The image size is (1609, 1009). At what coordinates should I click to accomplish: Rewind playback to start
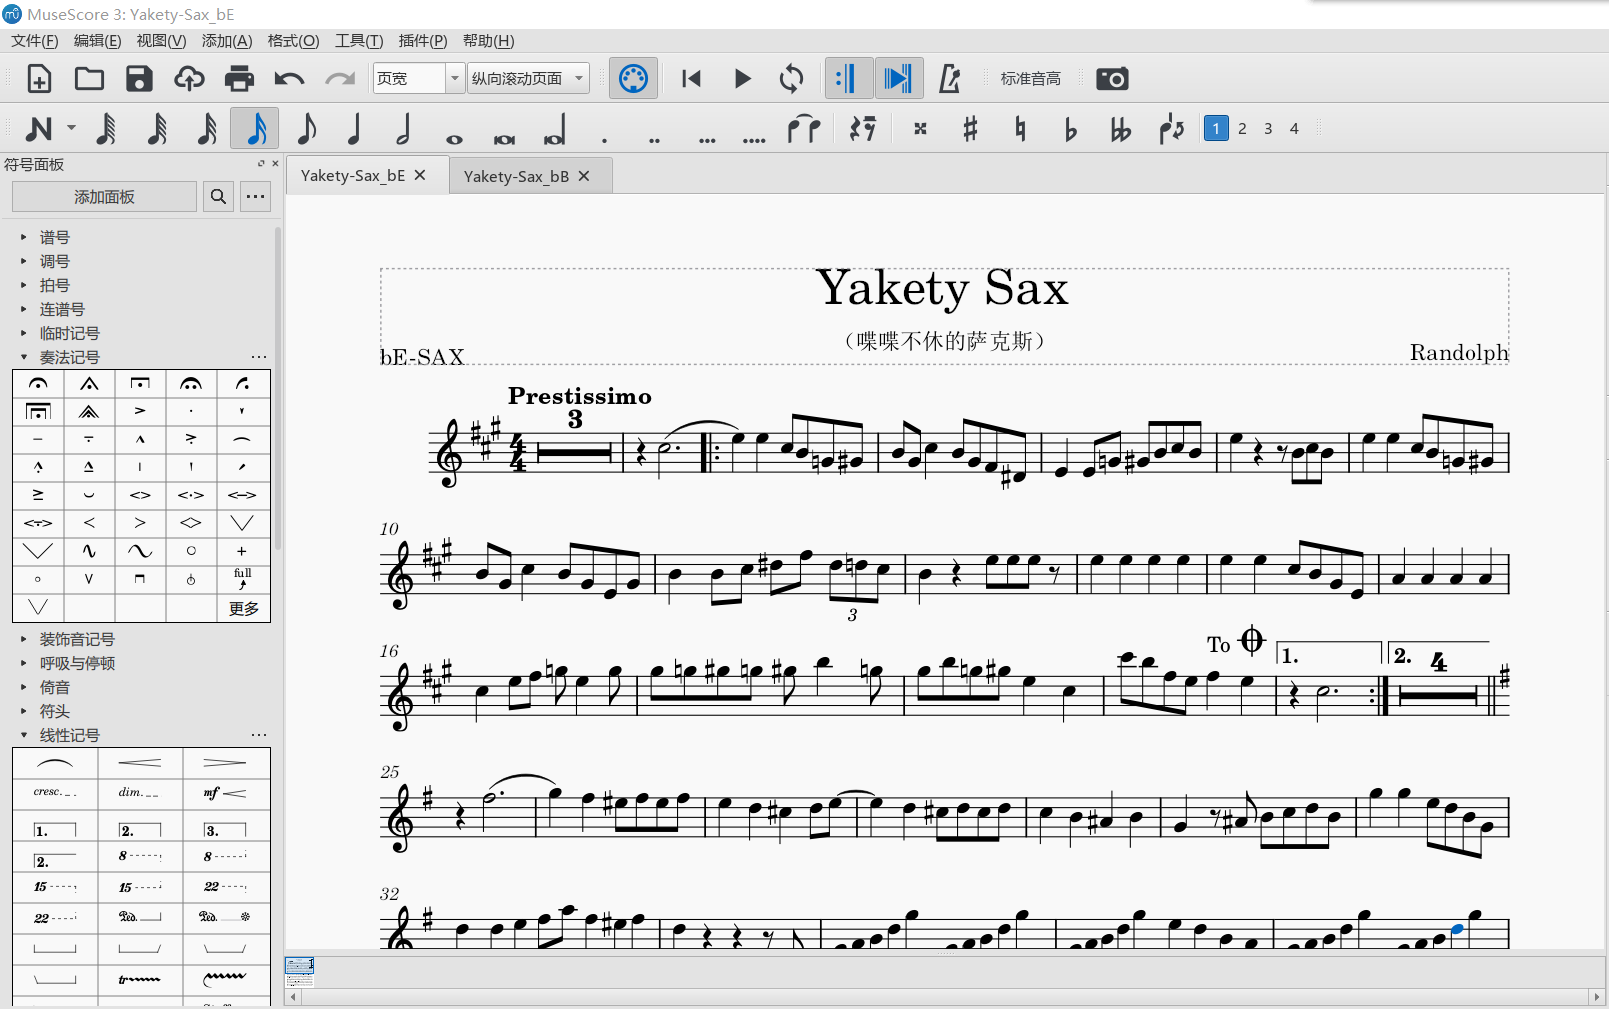(691, 79)
